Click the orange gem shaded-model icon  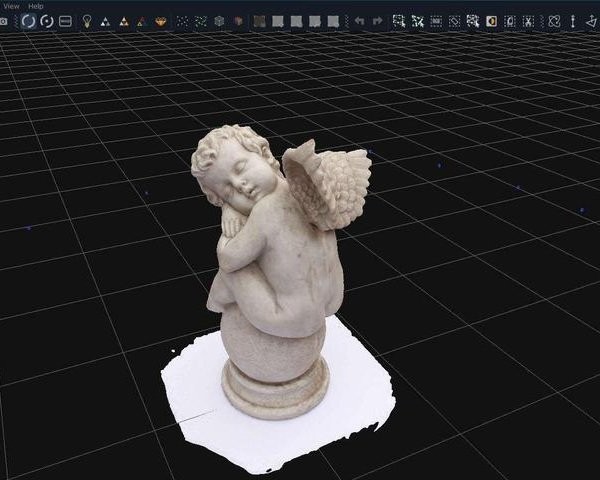pyautogui.click(x=160, y=21)
